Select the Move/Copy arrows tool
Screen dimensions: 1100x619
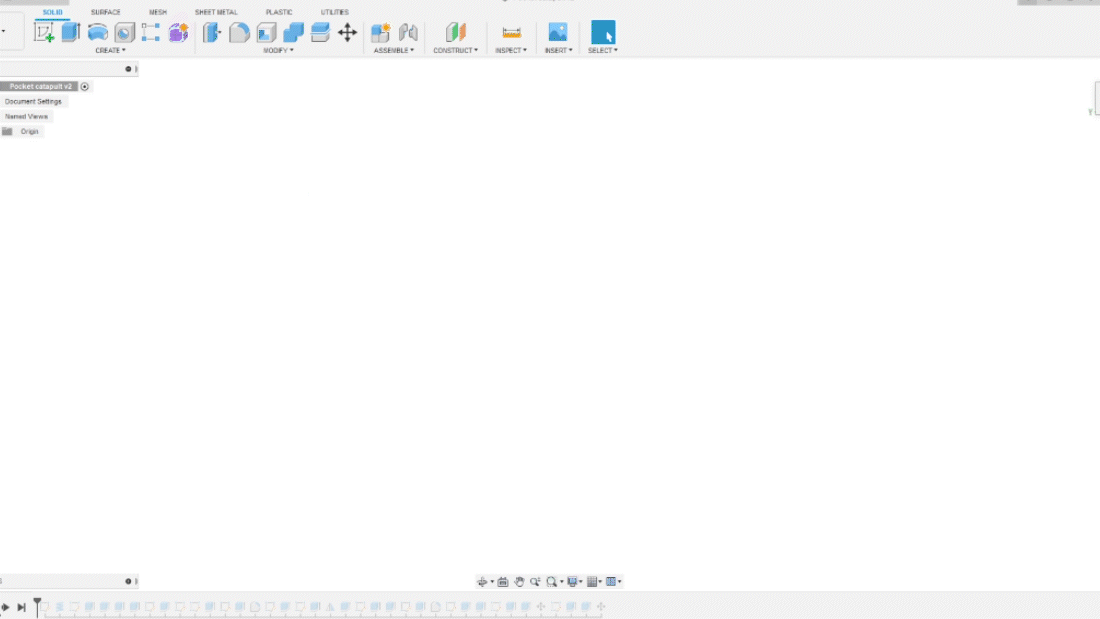point(347,32)
